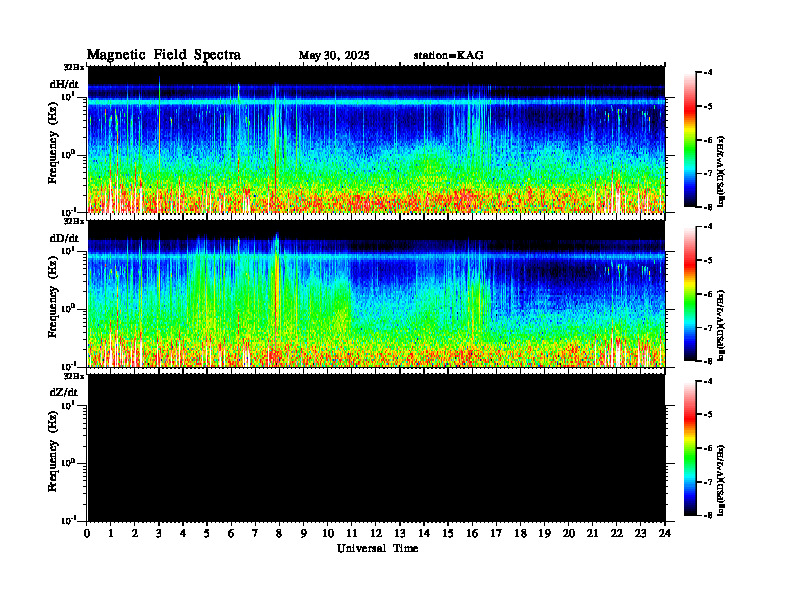Click the dH/dt spectrogram plot
Viewport: 792px width, 612px height.
click(x=376, y=139)
